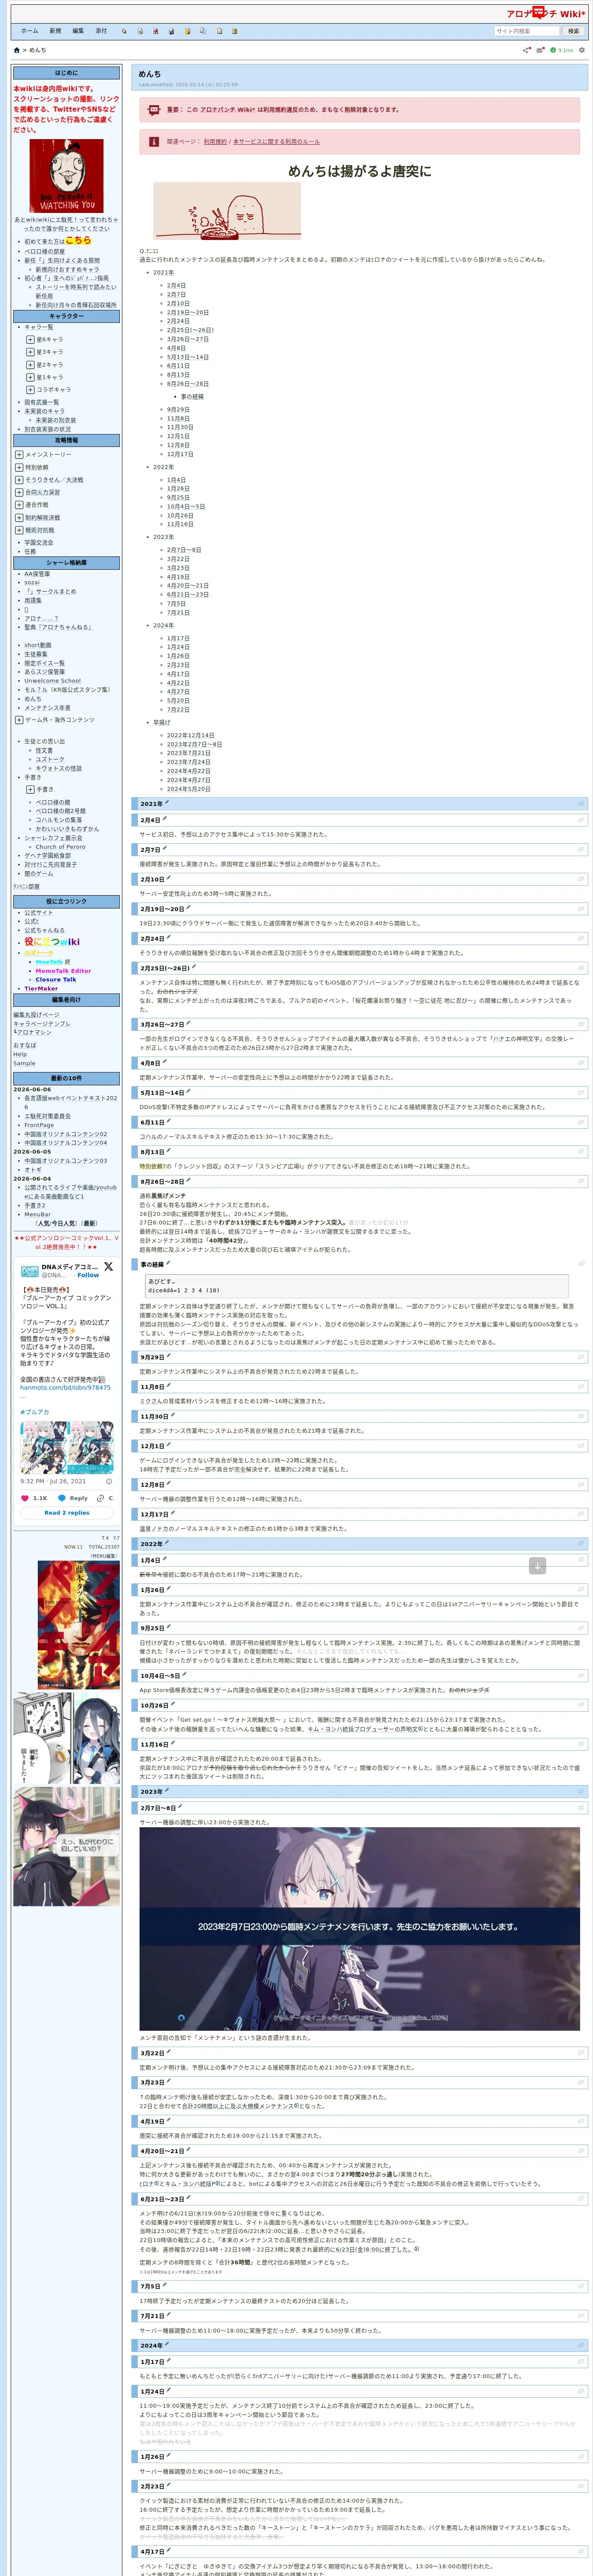The height and width of the screenshot is (2576, 593).
Task: Expand the 星3キャラ list
Action: coord(30,352)
